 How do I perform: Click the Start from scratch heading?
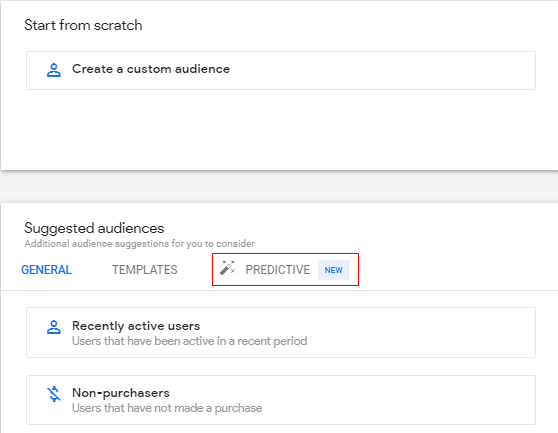pos(83,25)
